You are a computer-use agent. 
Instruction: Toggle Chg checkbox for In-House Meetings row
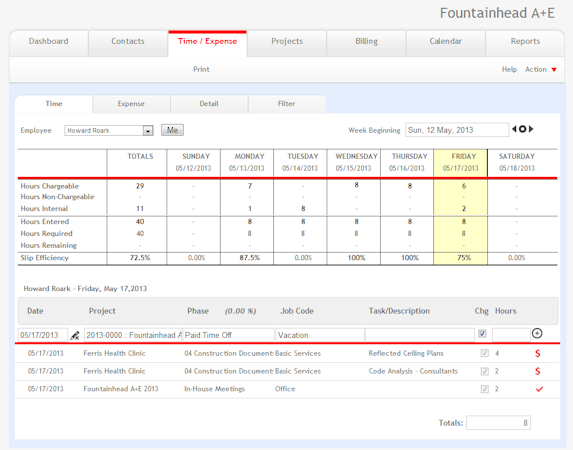pyautogui.click(x=485, y=389)
